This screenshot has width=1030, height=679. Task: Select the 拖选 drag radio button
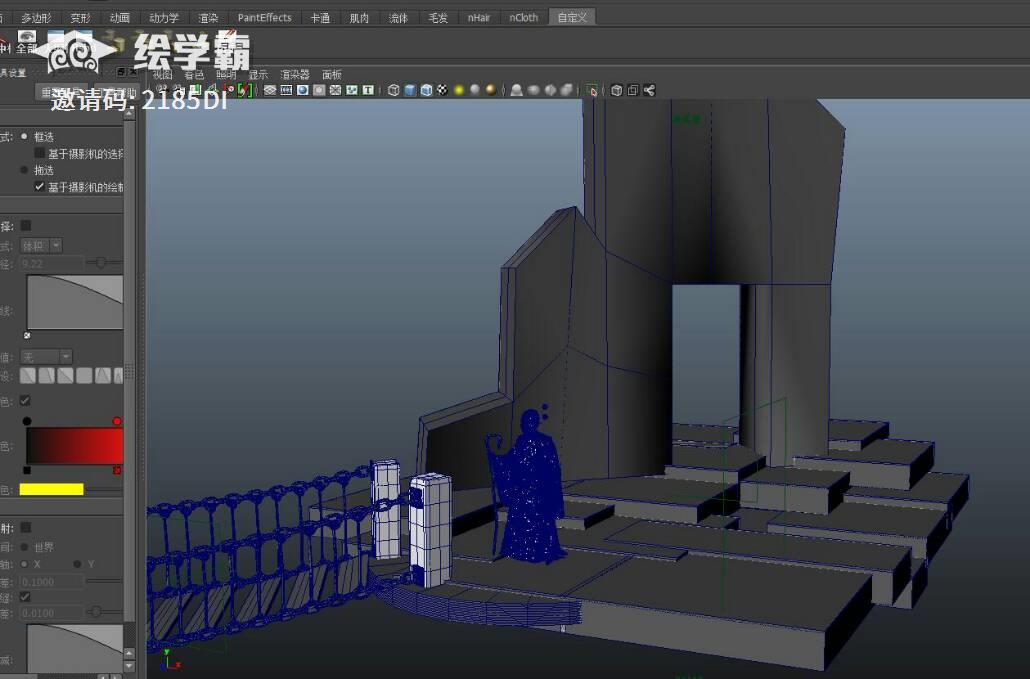(24, 170)
